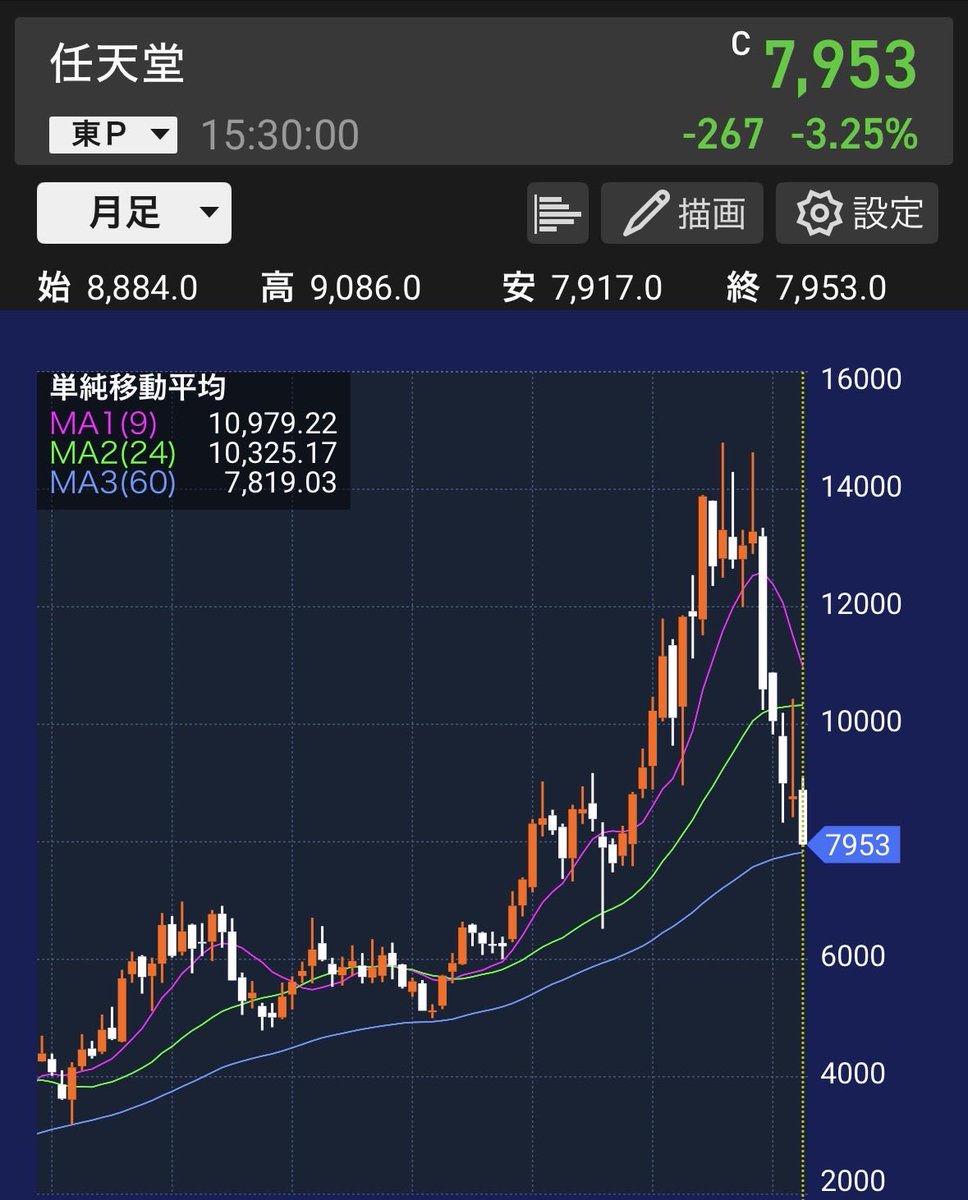968x1200 pixels.
Task: Click the 単純移動平均 legend title
Action: [138, 388]
